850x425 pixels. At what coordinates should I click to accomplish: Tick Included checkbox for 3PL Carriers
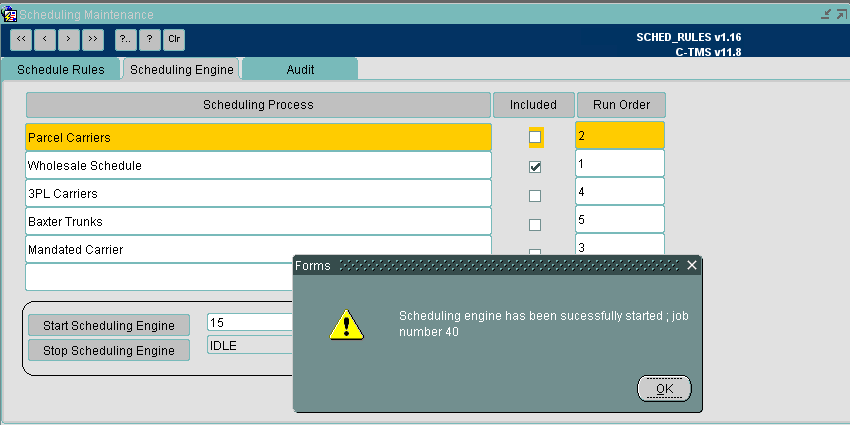point(535,196)
